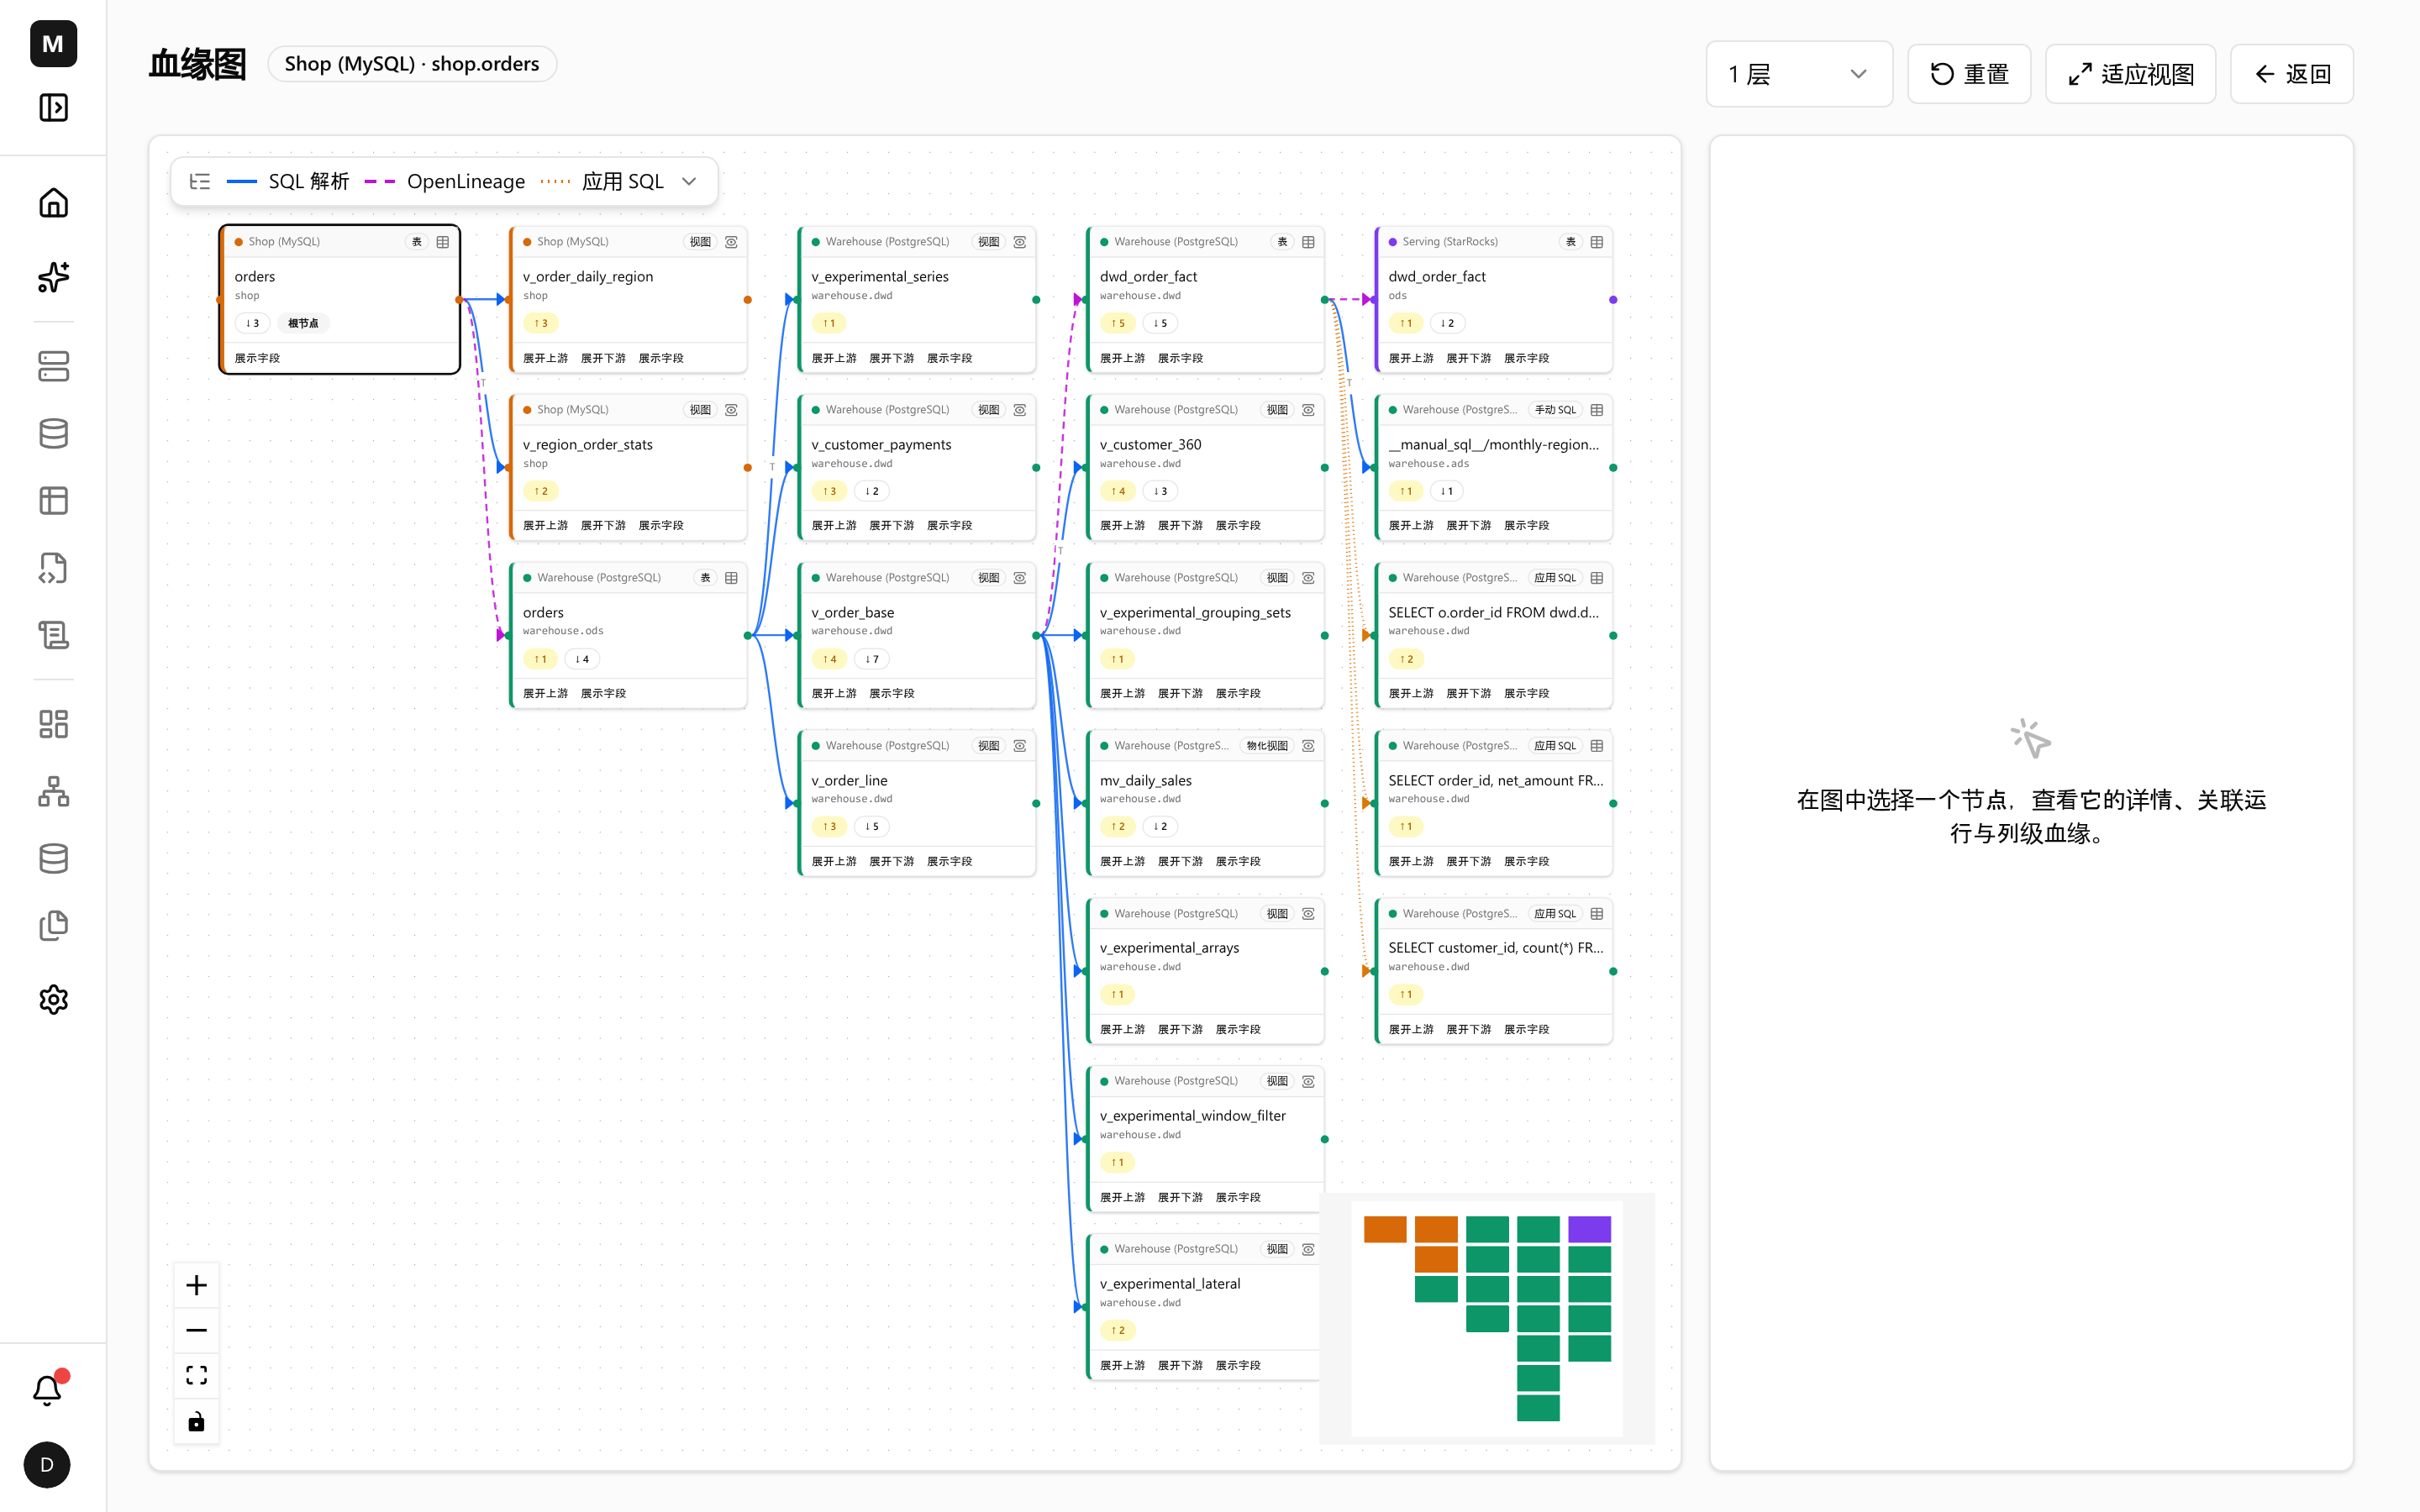Open the depth level dropdown showing 1 层
The width and height of the screenshot is (2420, 1512).
click(1798, 74)
